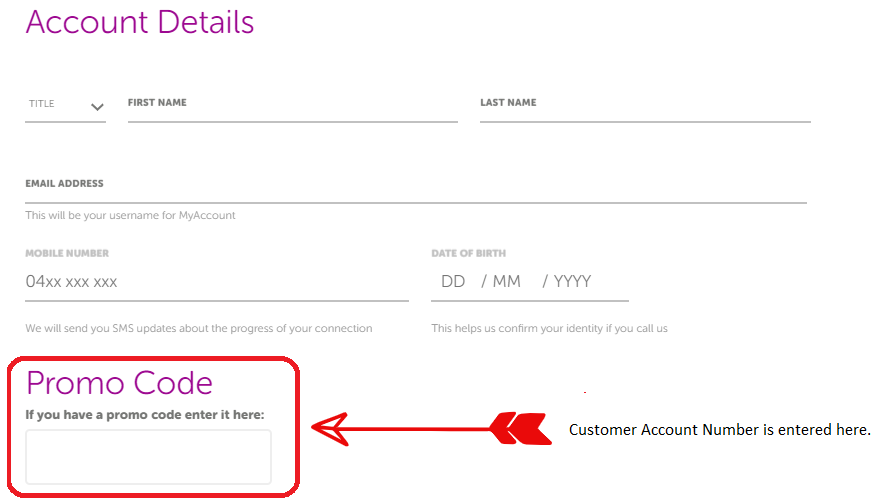882x503 pixels.
Task: Select the Title field label
Action: coord(42,104)
